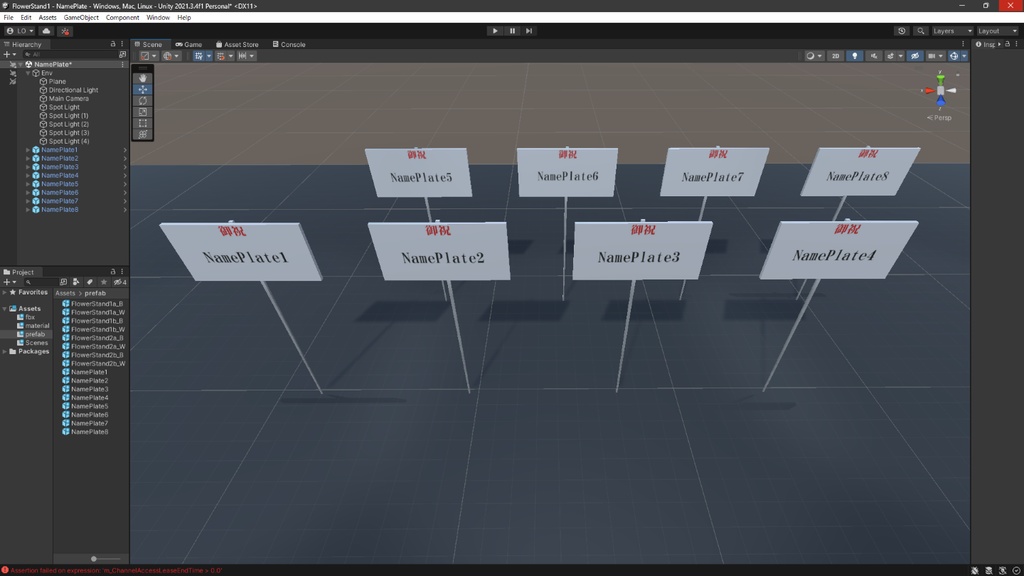Open the File menu
This screenshot has width=1024, height=576.
[8, 18]
